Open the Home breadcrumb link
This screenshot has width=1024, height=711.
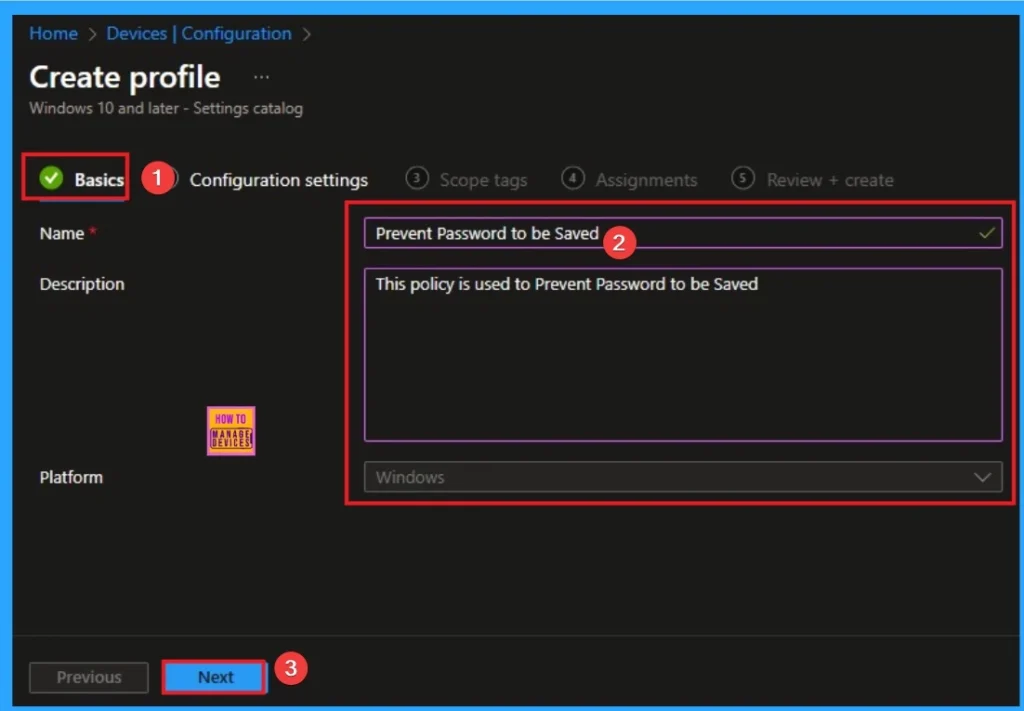53,33
